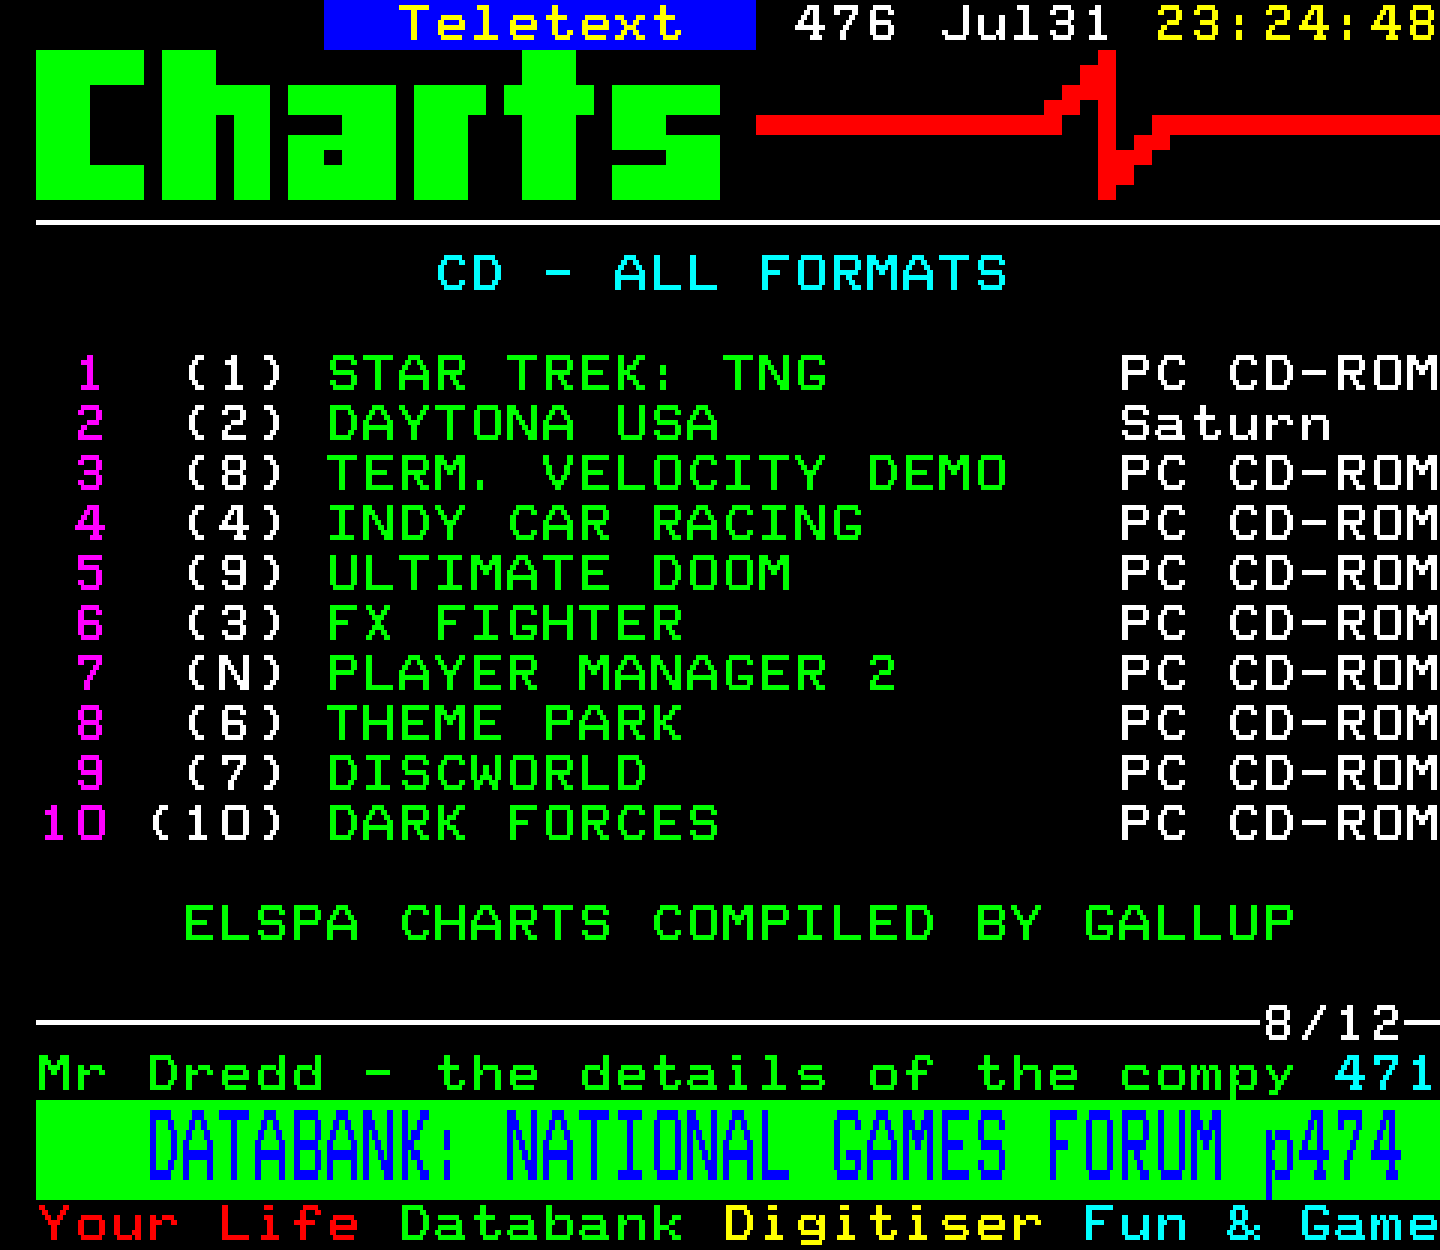This screenshot has height=1250, width=1440.
Task: Select the INDY CAR RACING entry
Action: coord(595,523)
